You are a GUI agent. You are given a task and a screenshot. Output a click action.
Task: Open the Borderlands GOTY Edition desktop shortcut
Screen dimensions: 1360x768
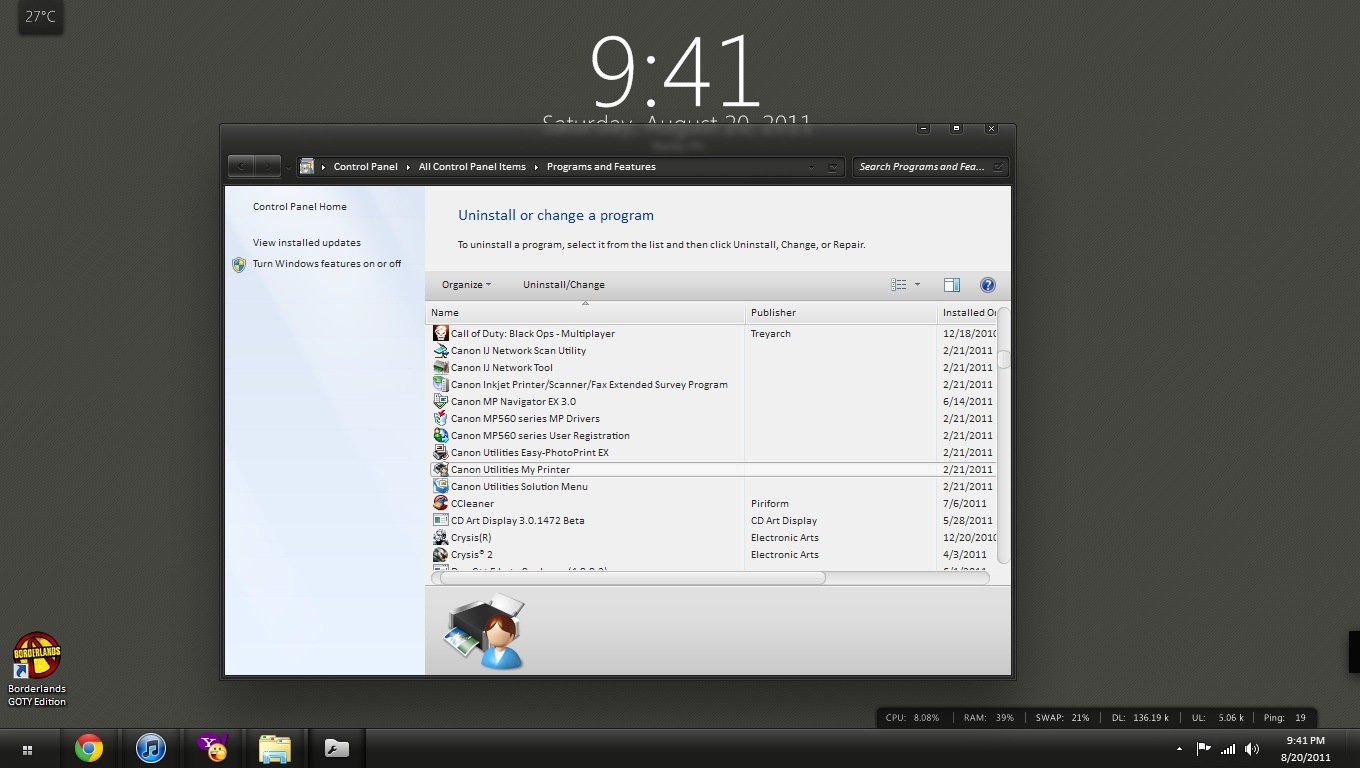click(37, 669)
